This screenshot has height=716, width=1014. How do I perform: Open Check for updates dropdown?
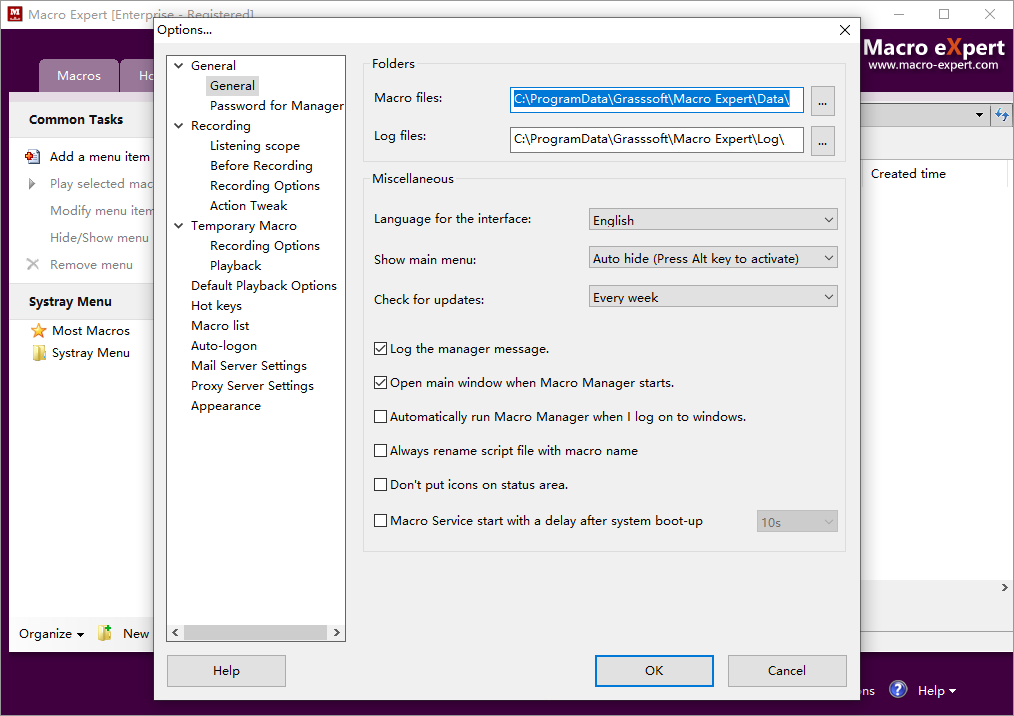[x=713, y=297]
